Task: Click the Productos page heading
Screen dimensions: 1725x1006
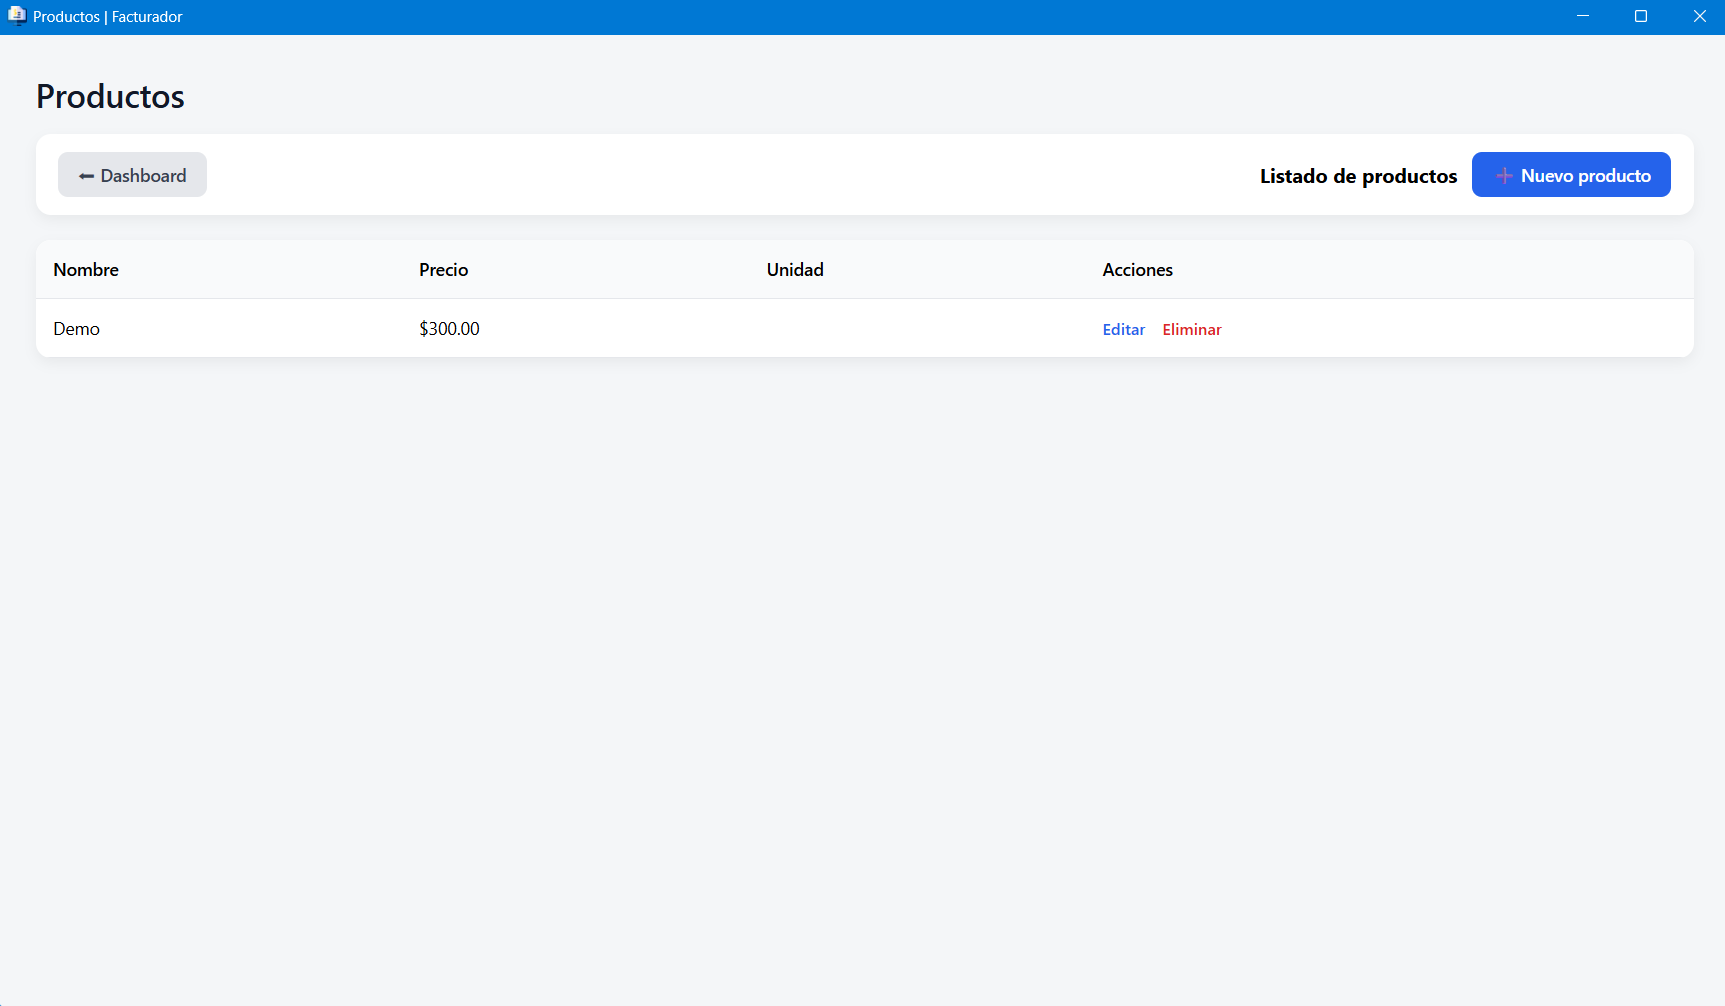Action: (x=110, y=97)
